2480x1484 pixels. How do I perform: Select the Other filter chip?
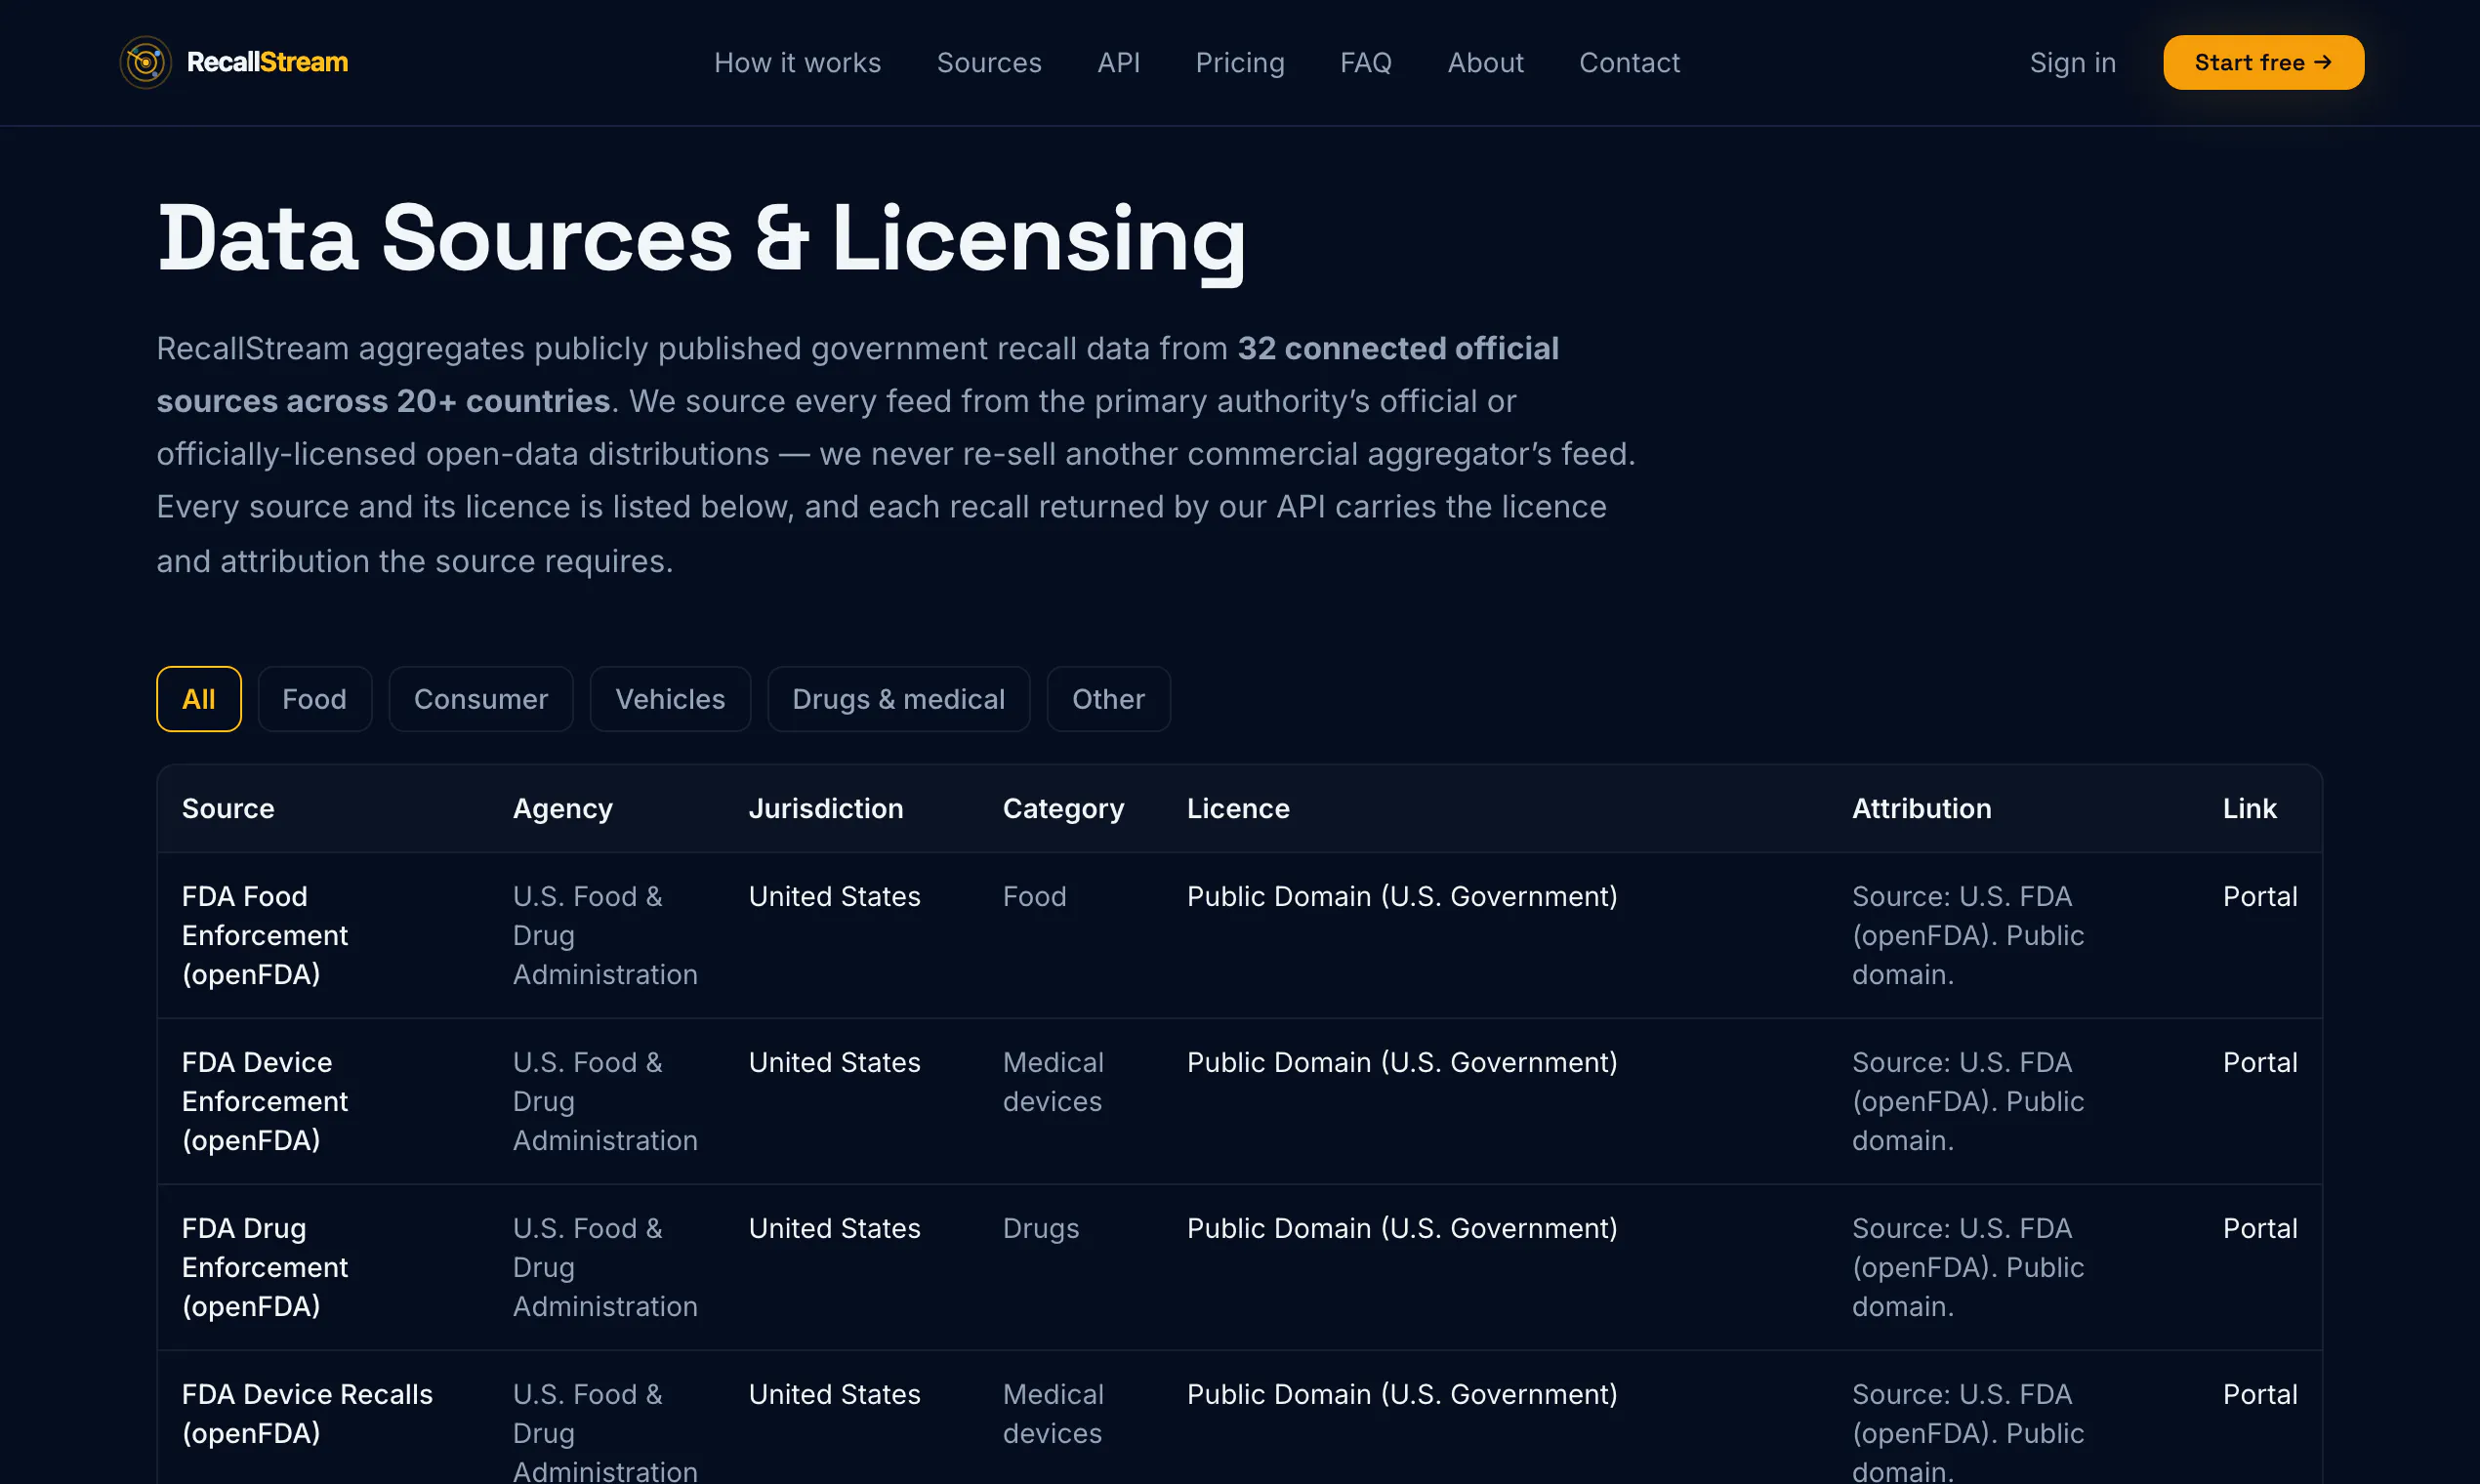(x=1108, y=699)
